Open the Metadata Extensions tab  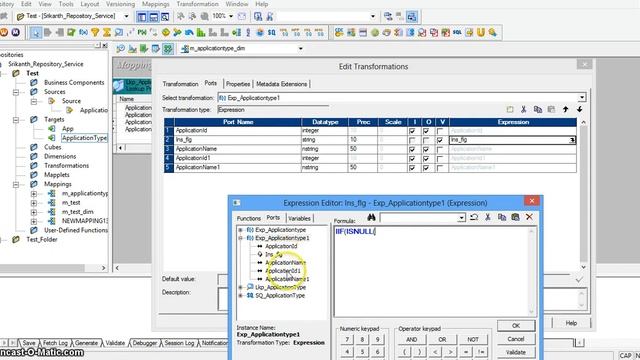[282, 84]
